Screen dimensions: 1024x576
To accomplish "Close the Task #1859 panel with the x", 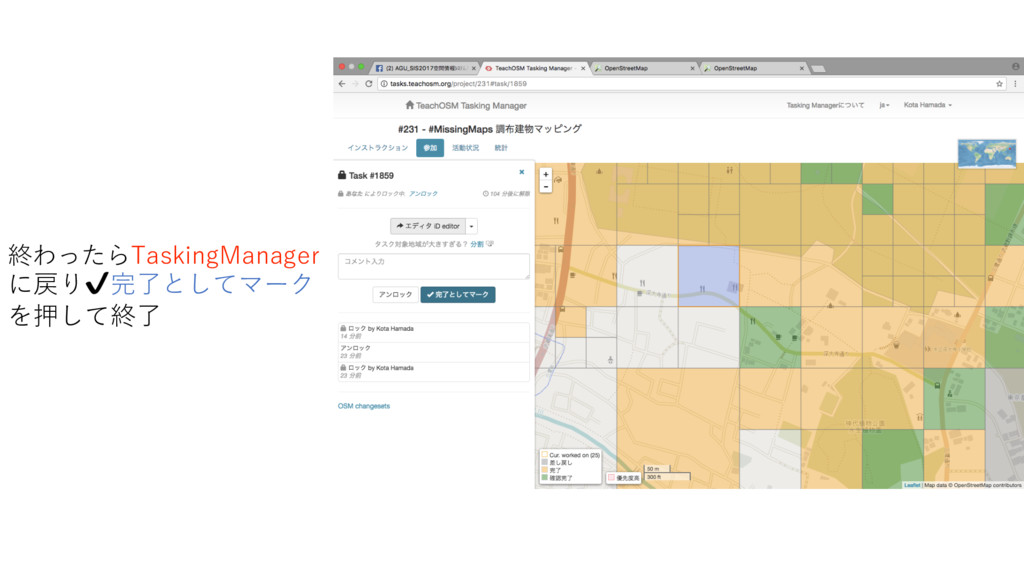I will (x=522, y=172).
